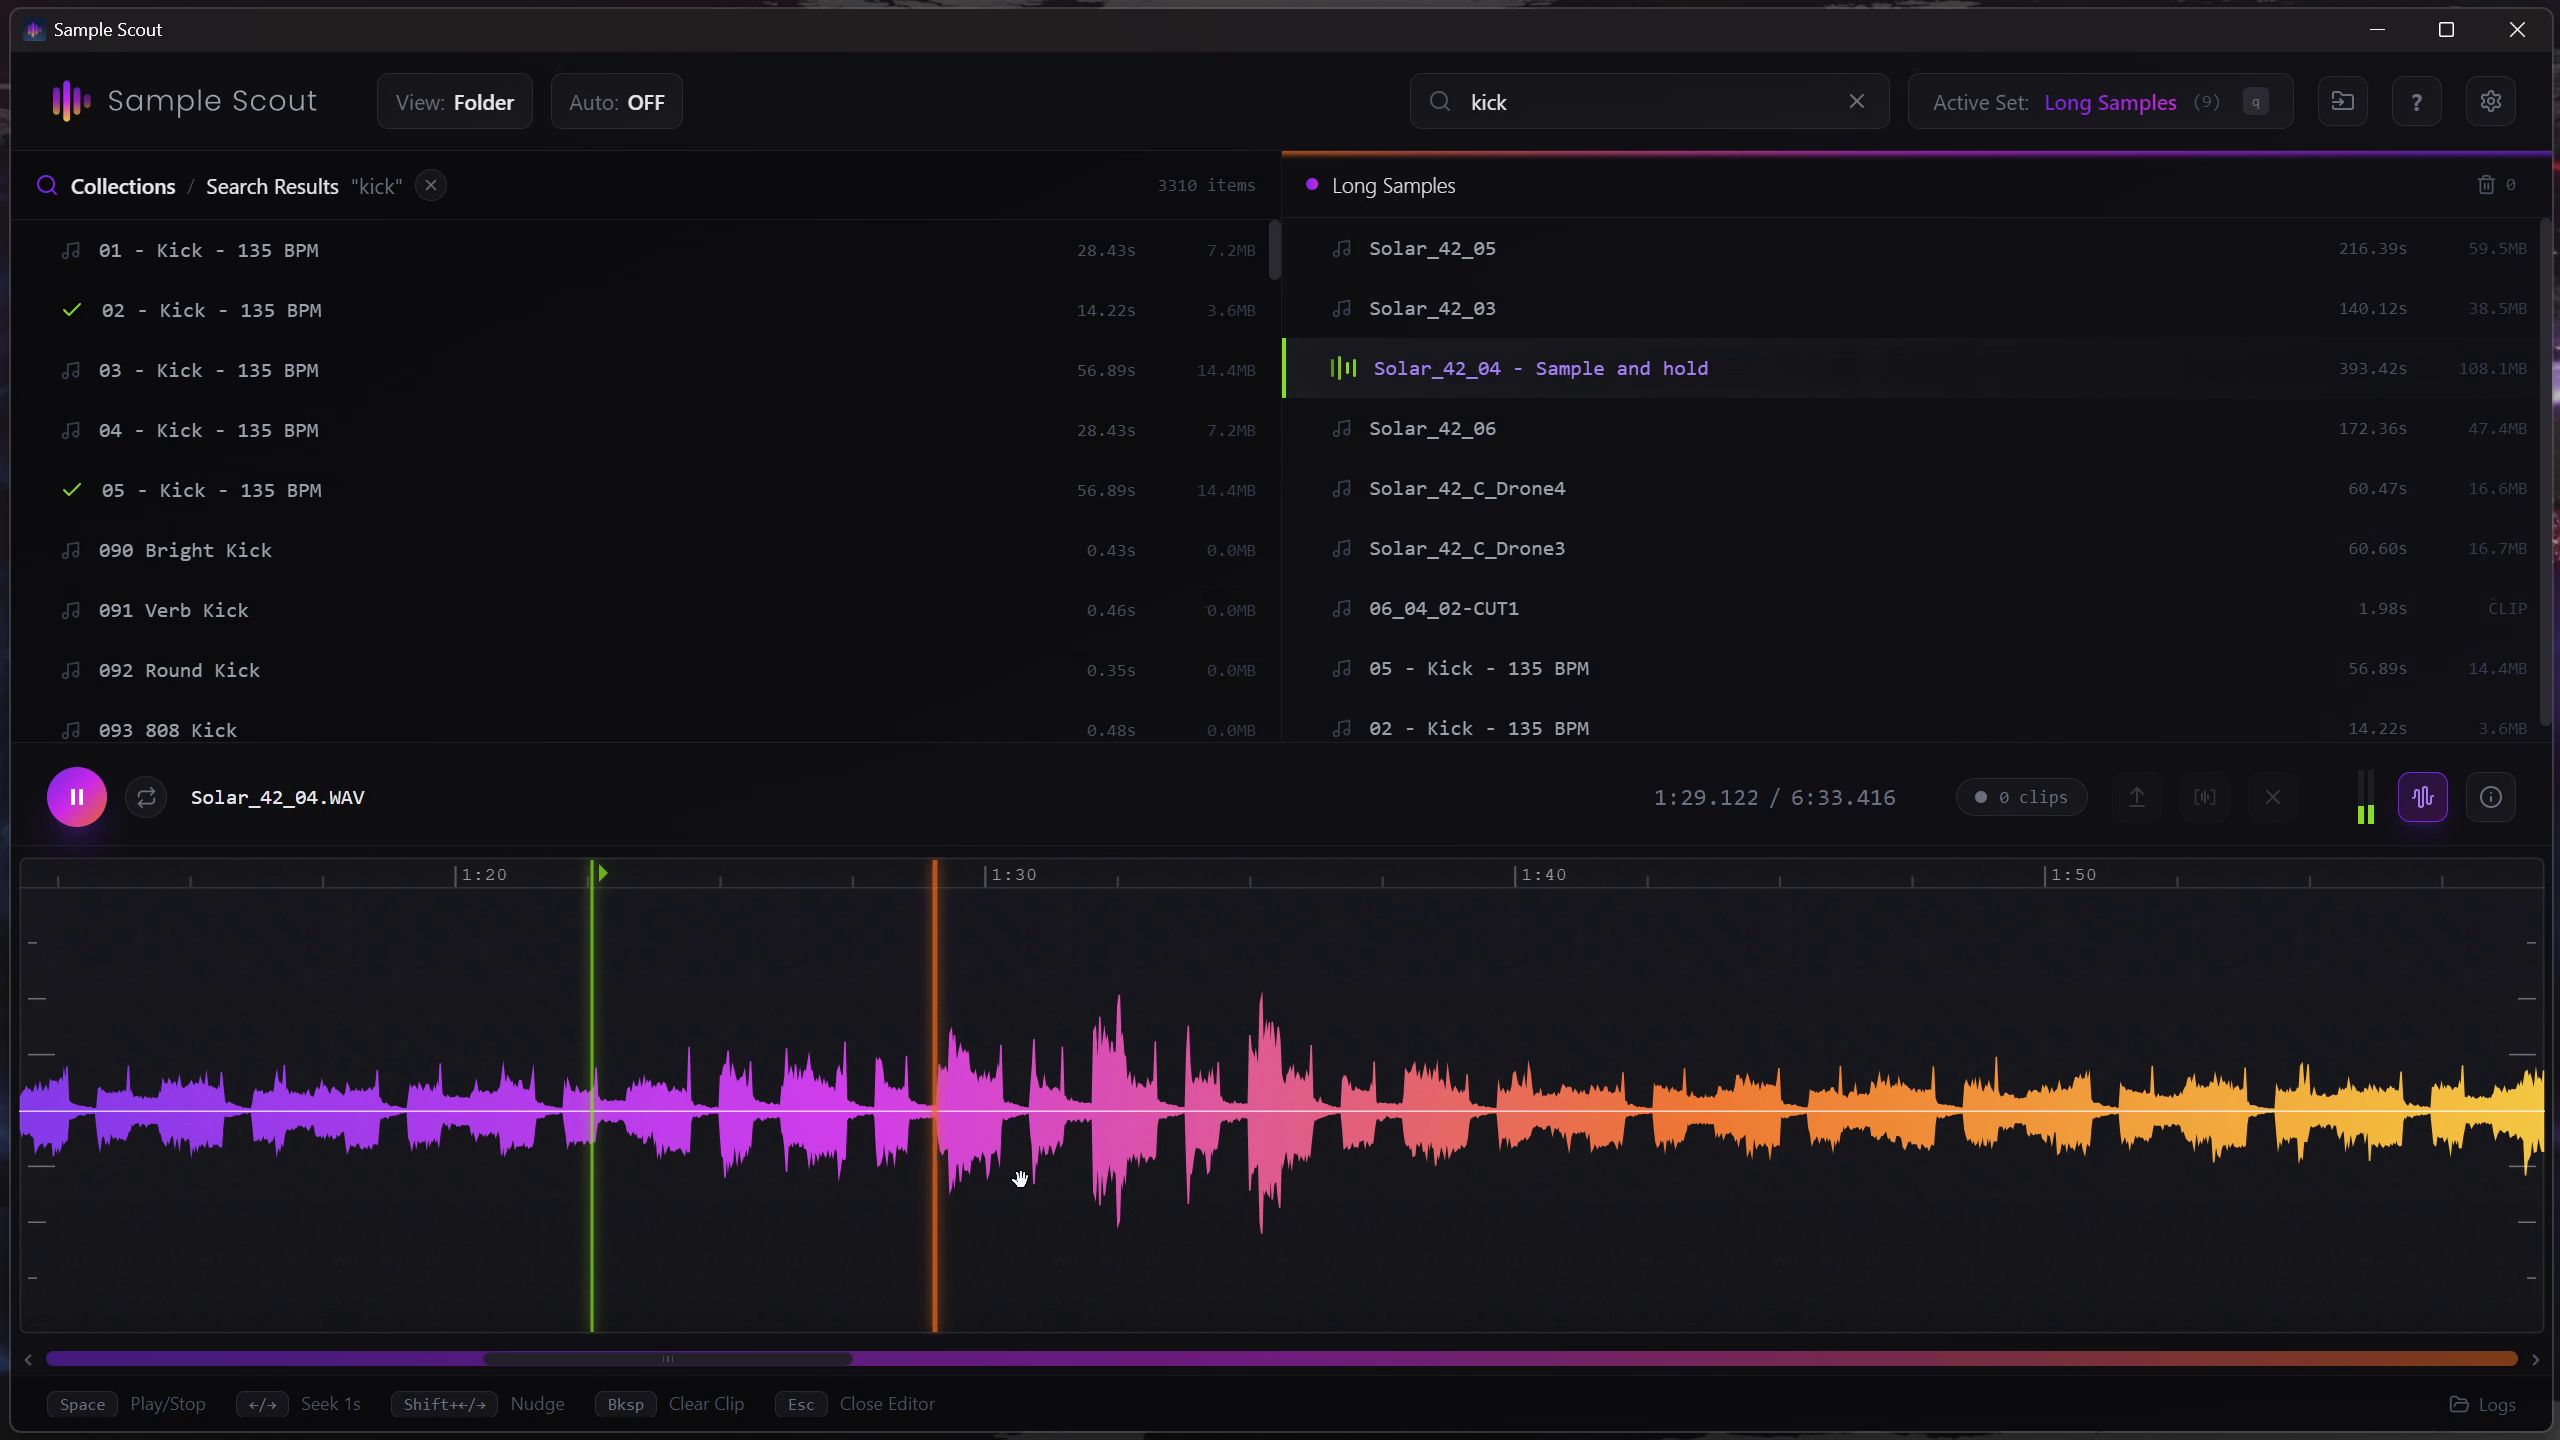Image resolution: width=2560 pixels, height=1440 pixels.
Task: Toggle the waveform editor icon
Action: [2422, 797]
